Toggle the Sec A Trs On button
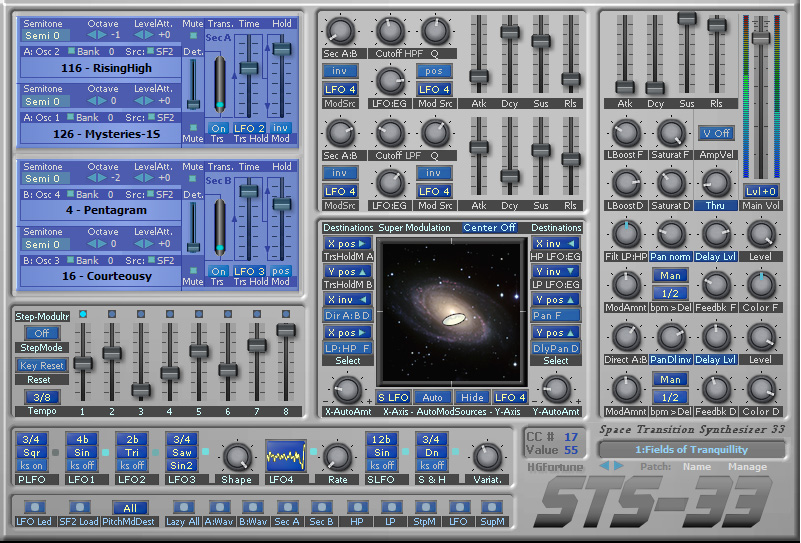This screenshot has width=801, height=543. tap(218, 128)
